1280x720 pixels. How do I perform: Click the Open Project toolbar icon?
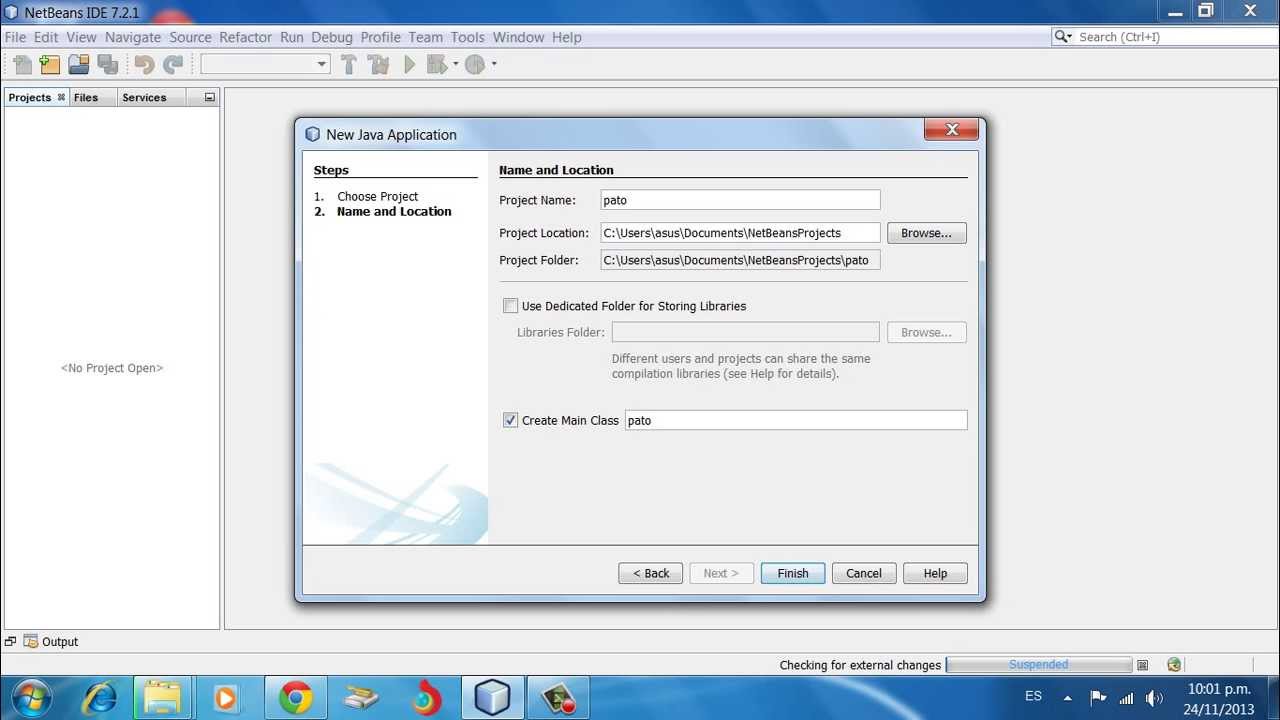[79, 64]
